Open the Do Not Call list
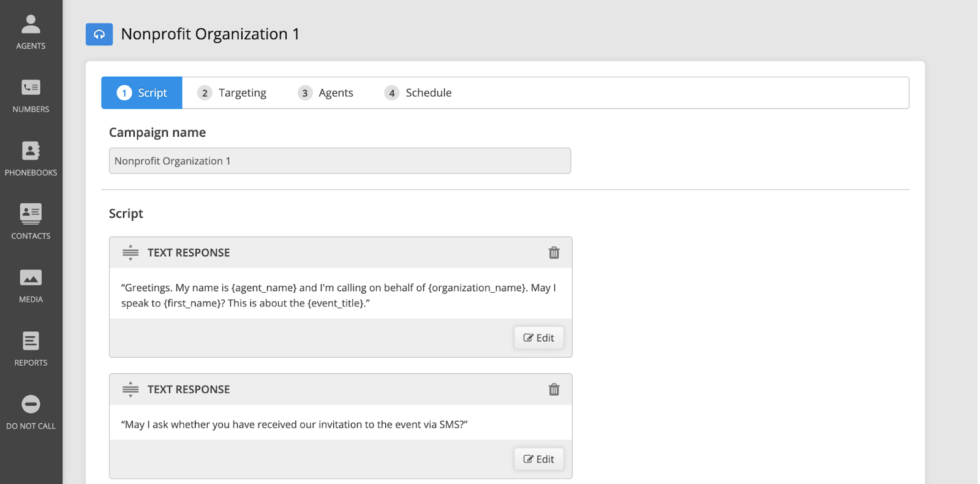This screenshot has height=484, width=980. click(31, 410)
